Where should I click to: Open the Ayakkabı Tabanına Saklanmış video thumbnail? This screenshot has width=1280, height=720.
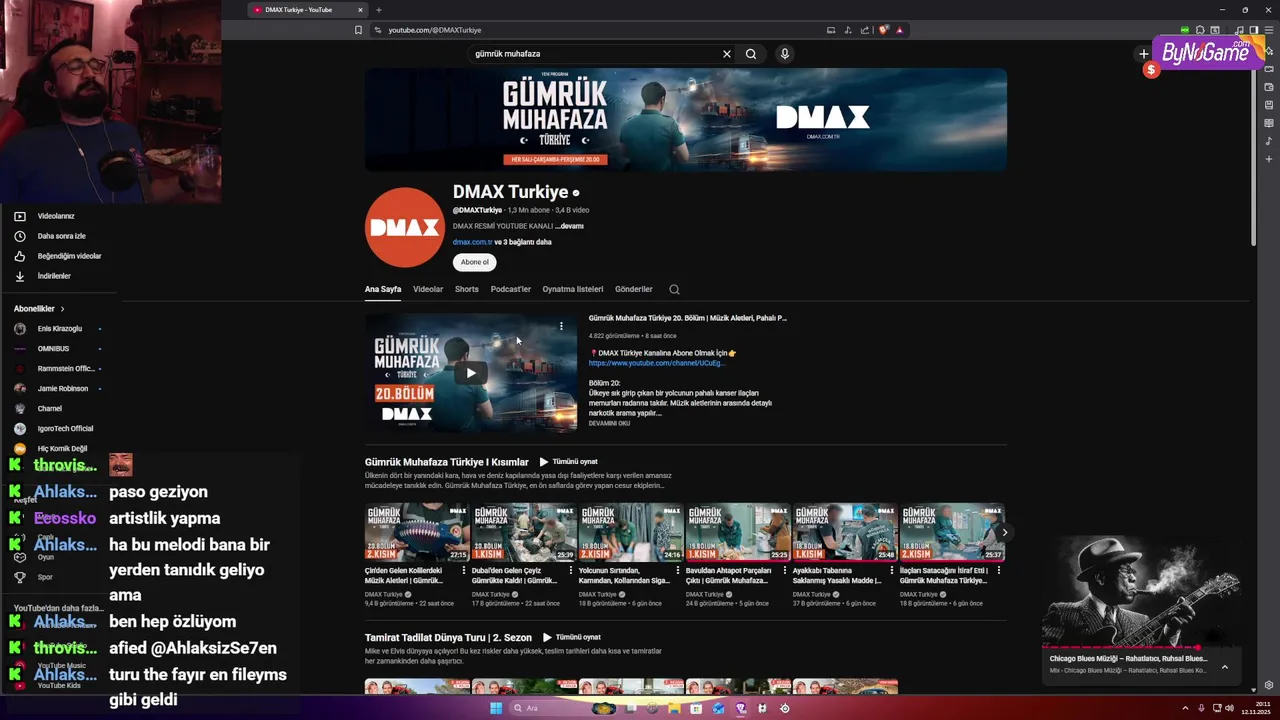(845, 532)
